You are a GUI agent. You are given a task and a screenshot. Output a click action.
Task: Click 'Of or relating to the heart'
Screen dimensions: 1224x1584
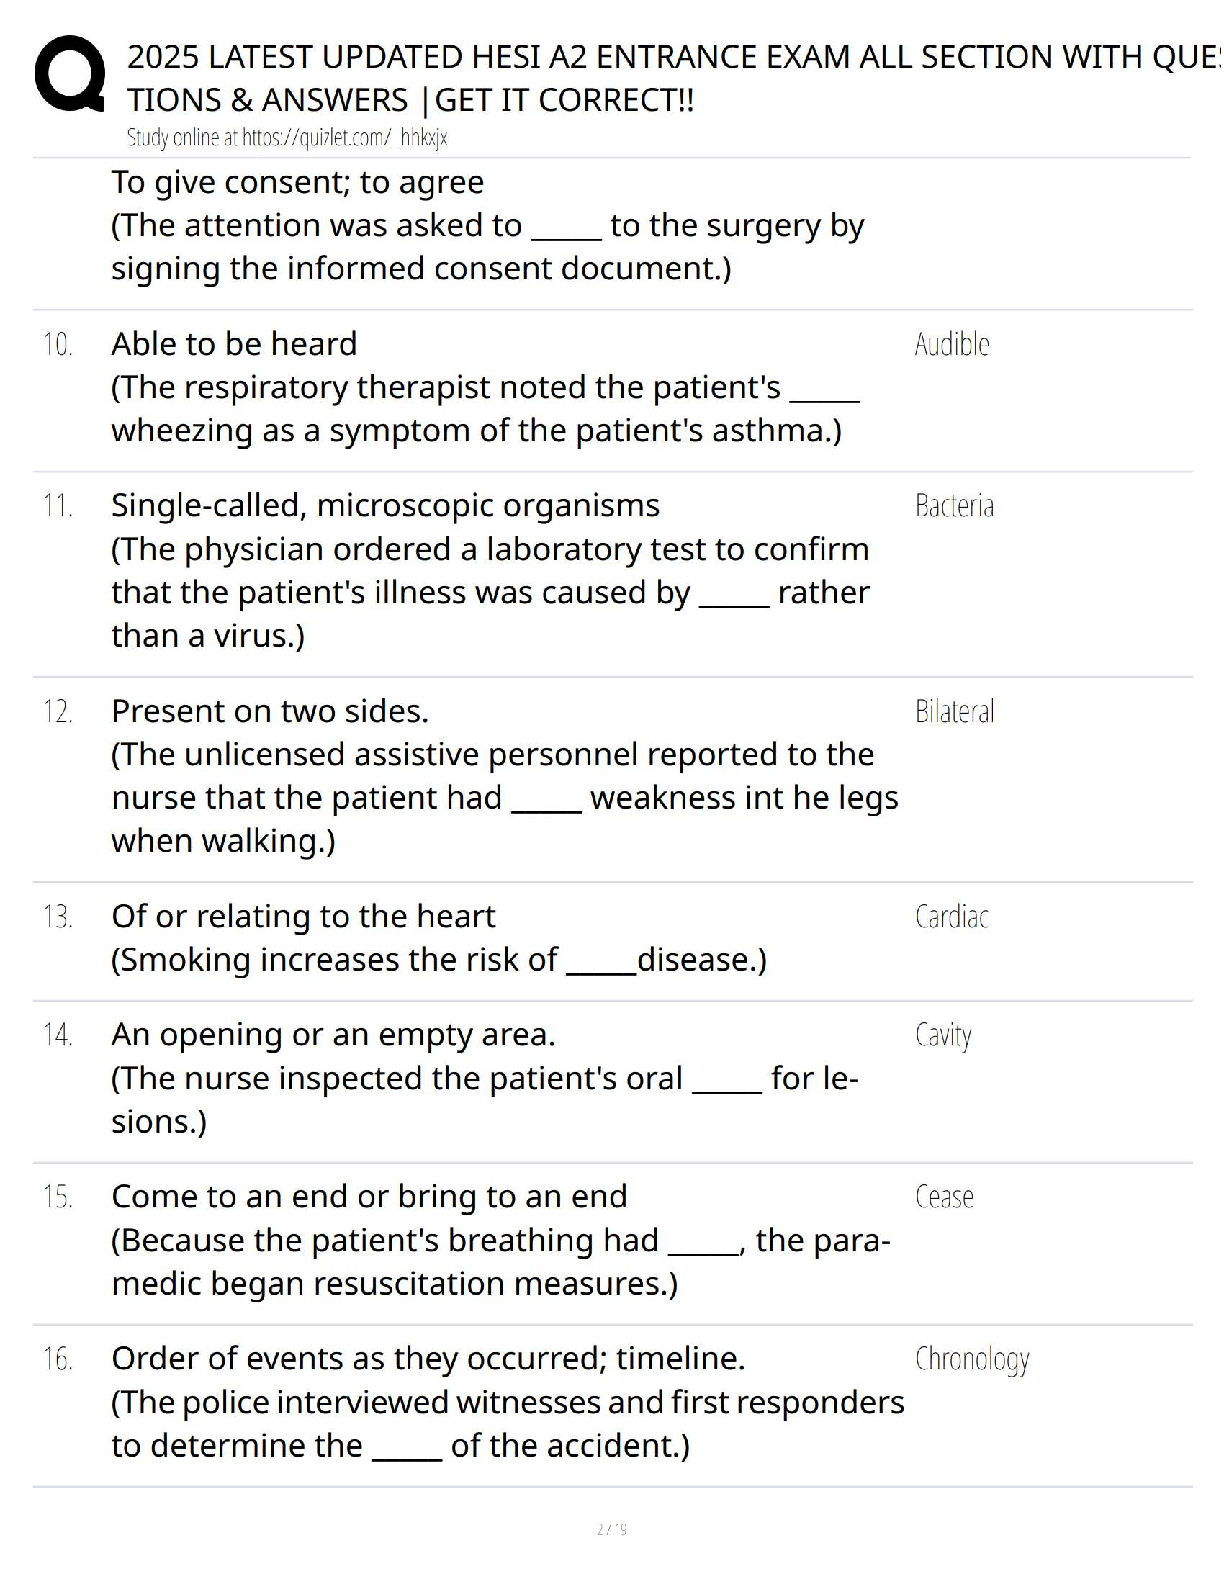(303, 916)
